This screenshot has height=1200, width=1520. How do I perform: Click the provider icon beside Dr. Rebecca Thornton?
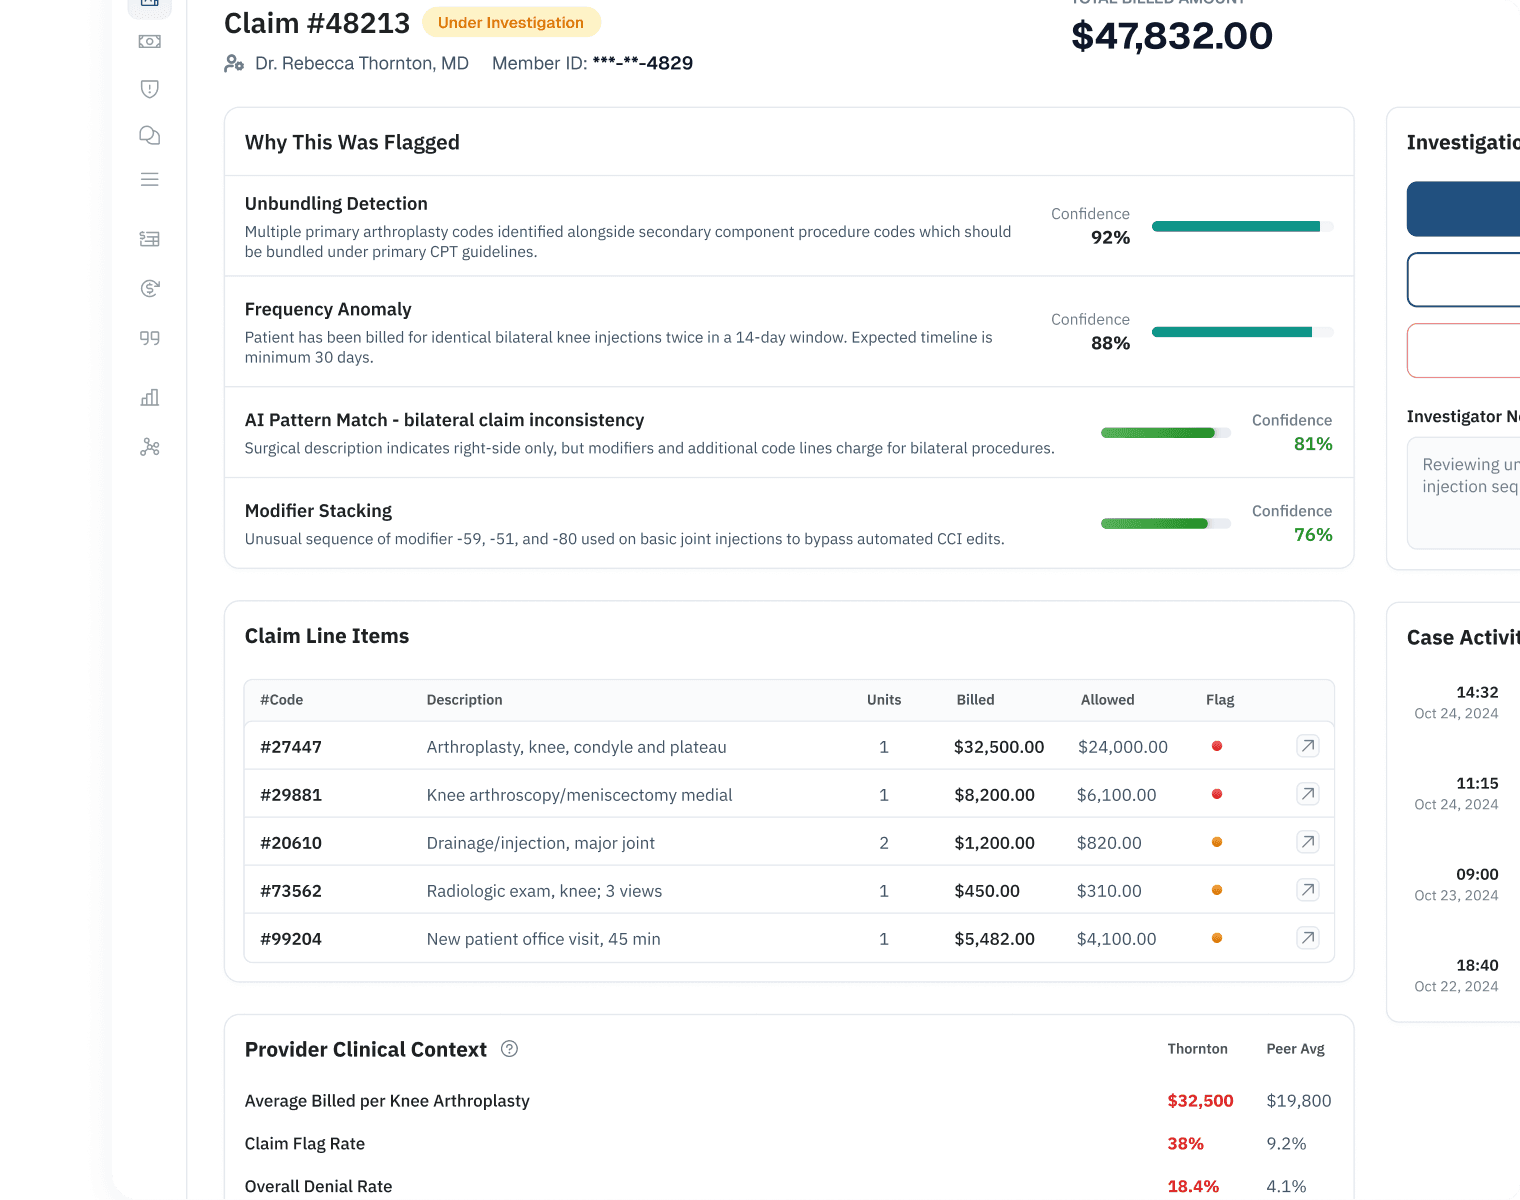coord(234,63)
